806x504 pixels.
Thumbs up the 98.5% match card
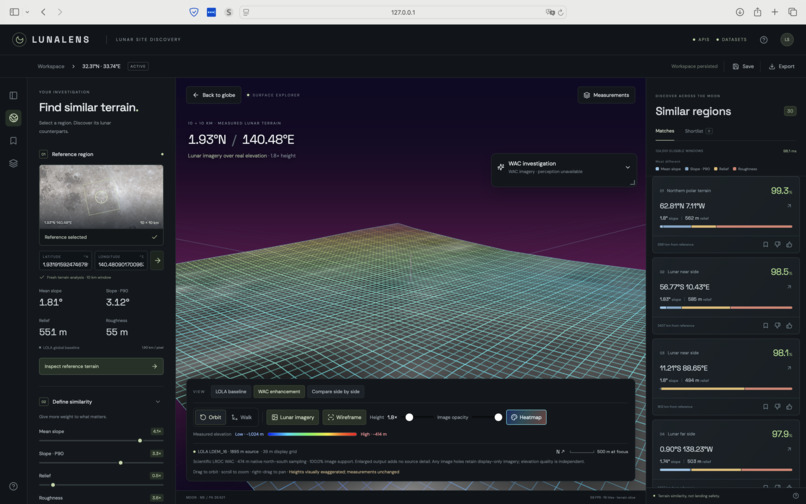tap(789, 326)
